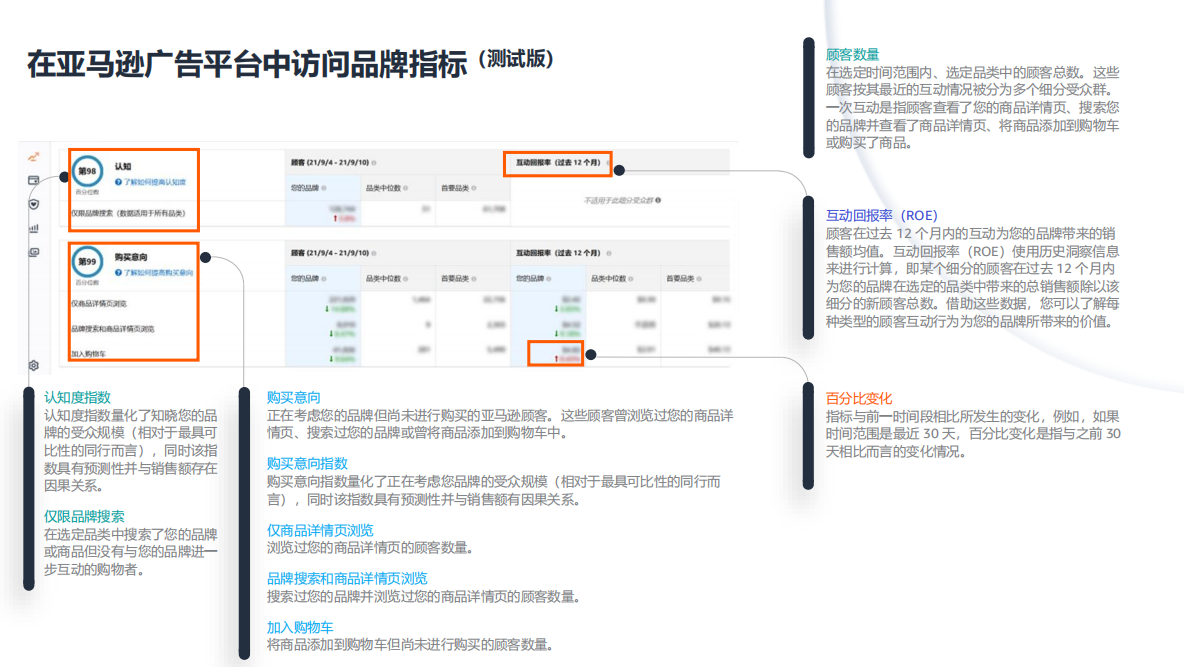Click info icon on 品类中位数 column
Image resolution: width=1184 pixels, height=667 pixels.
[405, 189]
